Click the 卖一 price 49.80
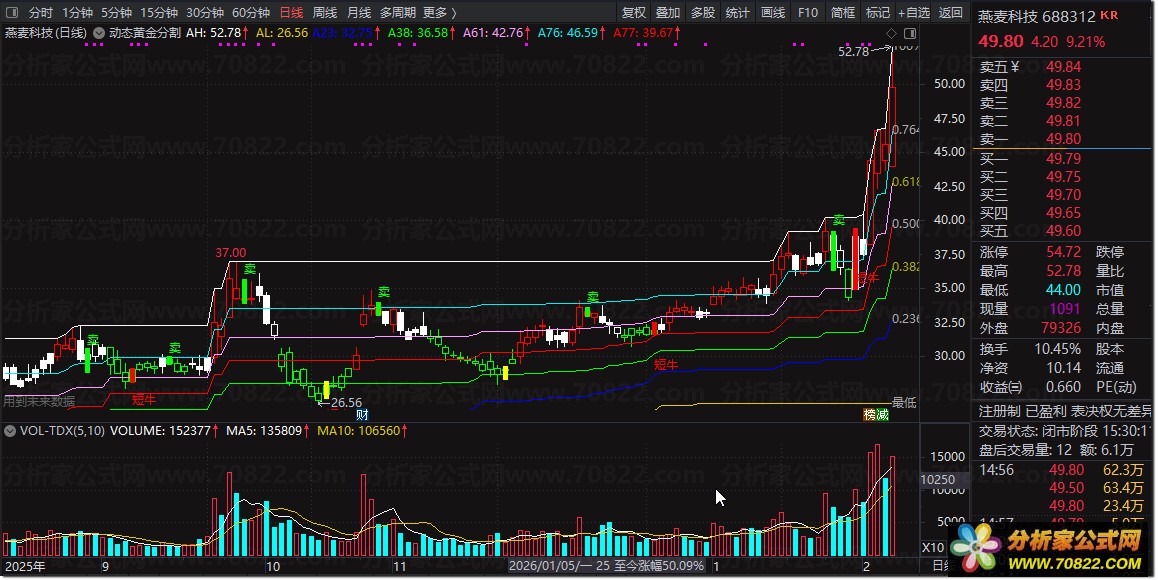Viewport: 1158px width, 580px height. tap(1063, 139)
